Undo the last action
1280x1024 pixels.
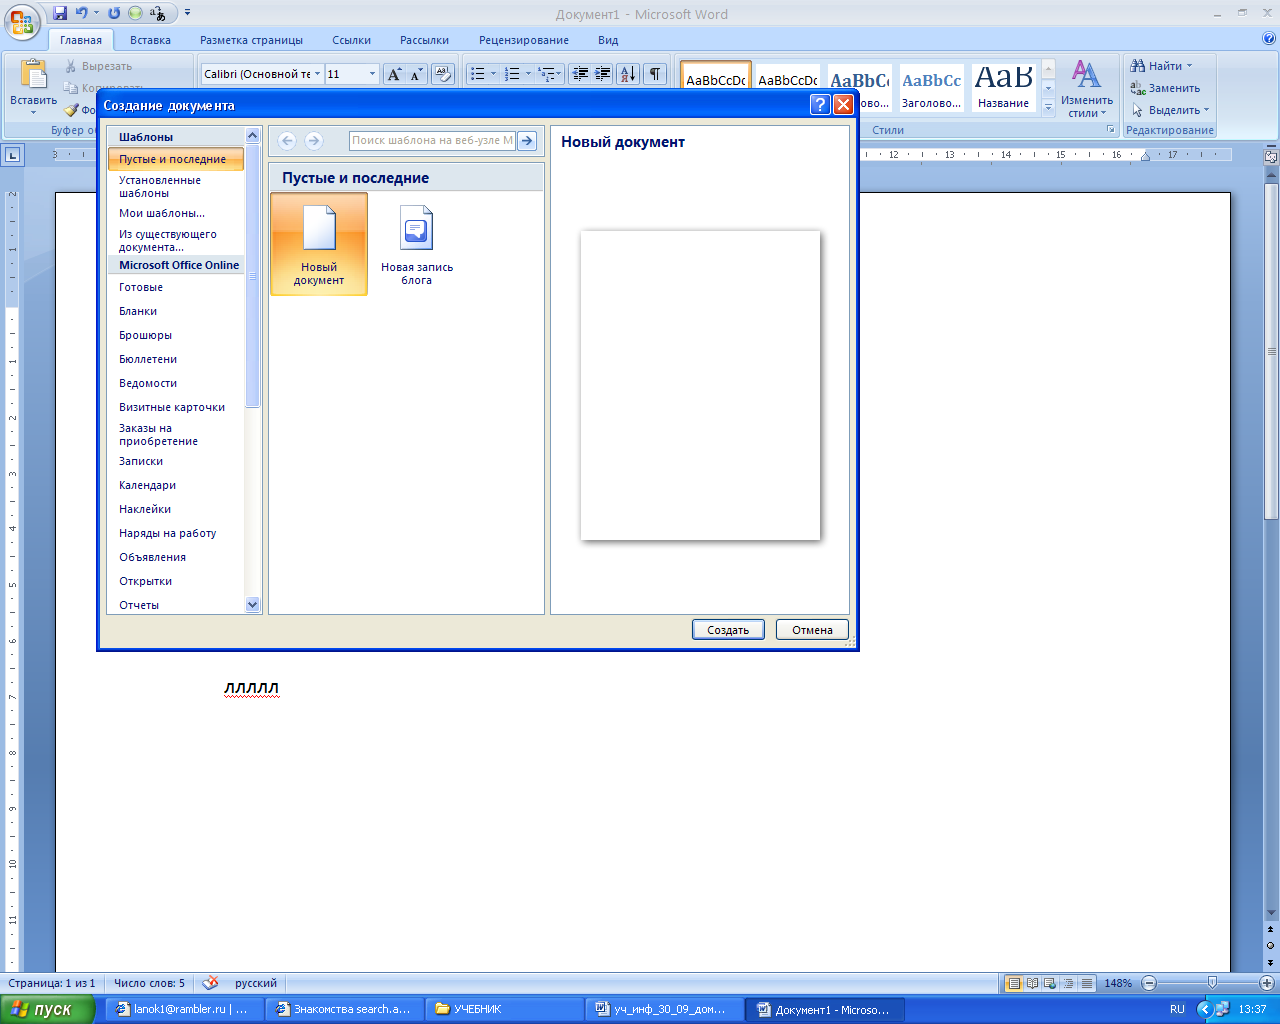click(82, 13)
